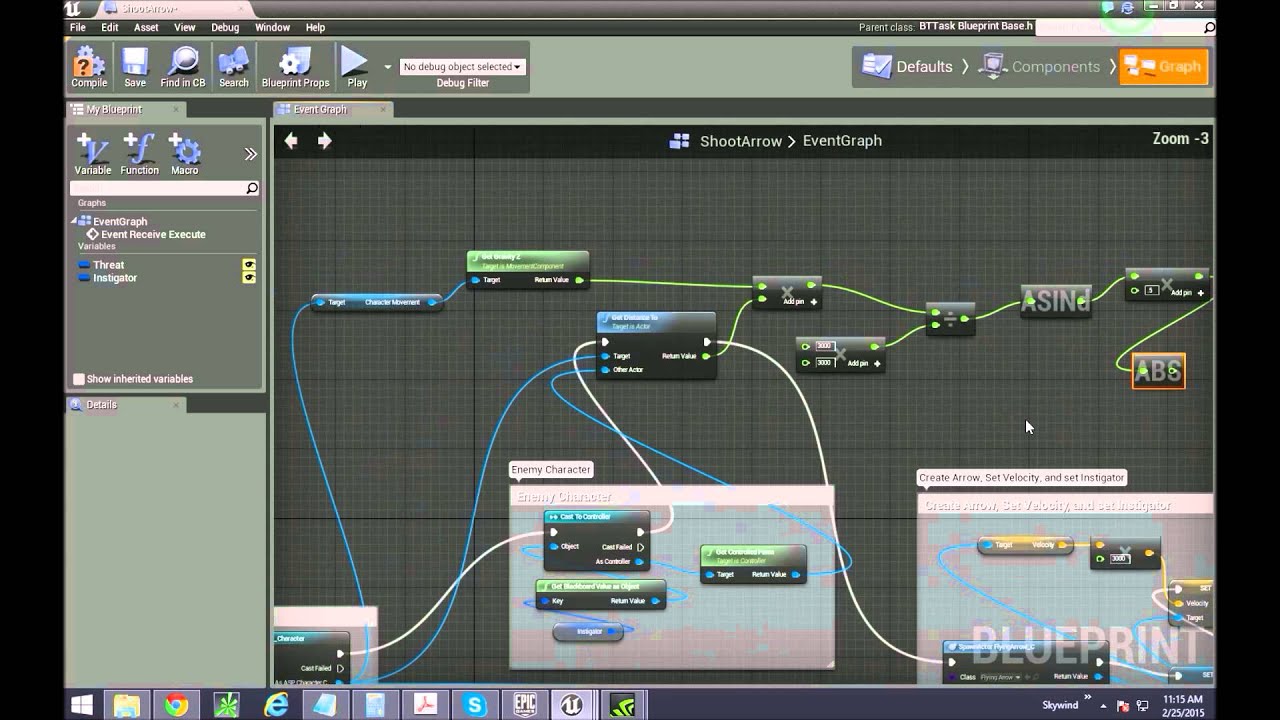Open Blueprint Props
Viewport: 1280px width, 720px height.
pos(295,67)
